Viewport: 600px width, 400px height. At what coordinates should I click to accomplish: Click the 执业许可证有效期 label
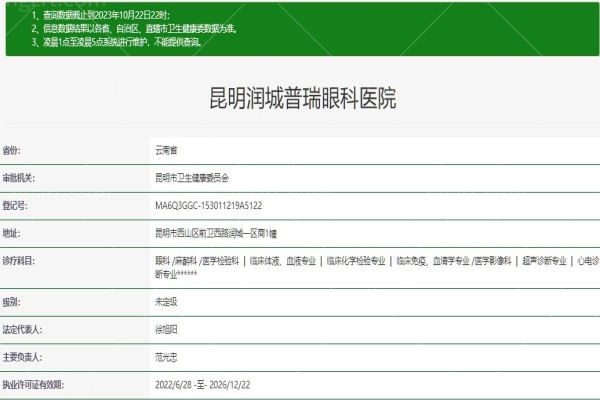point(33,385)
